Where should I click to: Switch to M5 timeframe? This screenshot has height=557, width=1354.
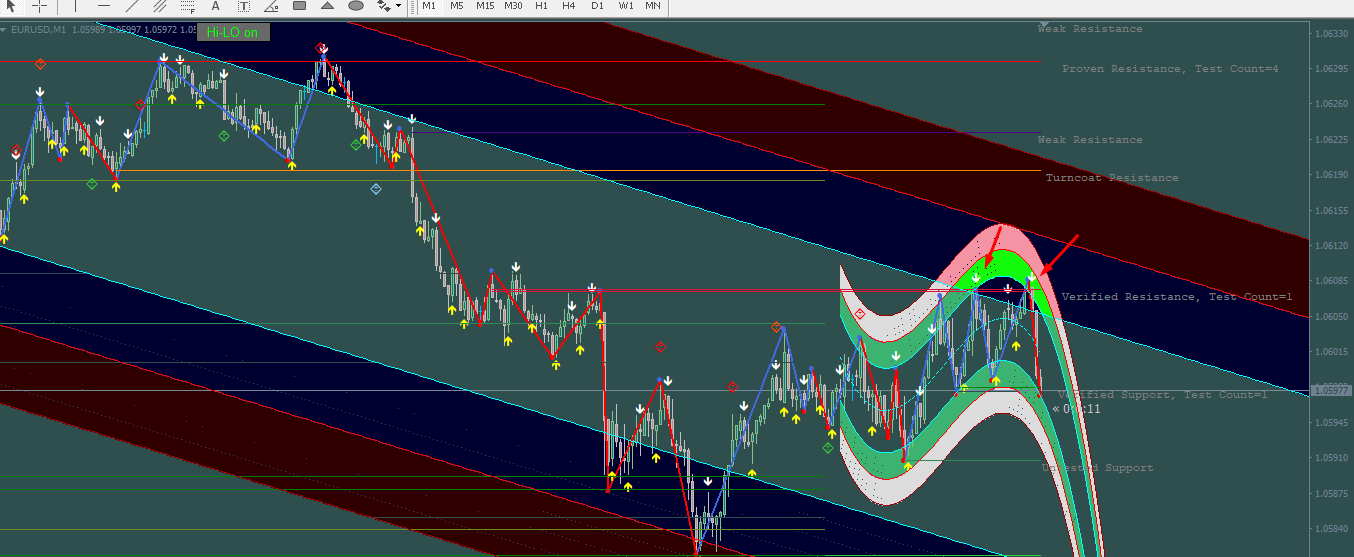click(x=457, y=6)
